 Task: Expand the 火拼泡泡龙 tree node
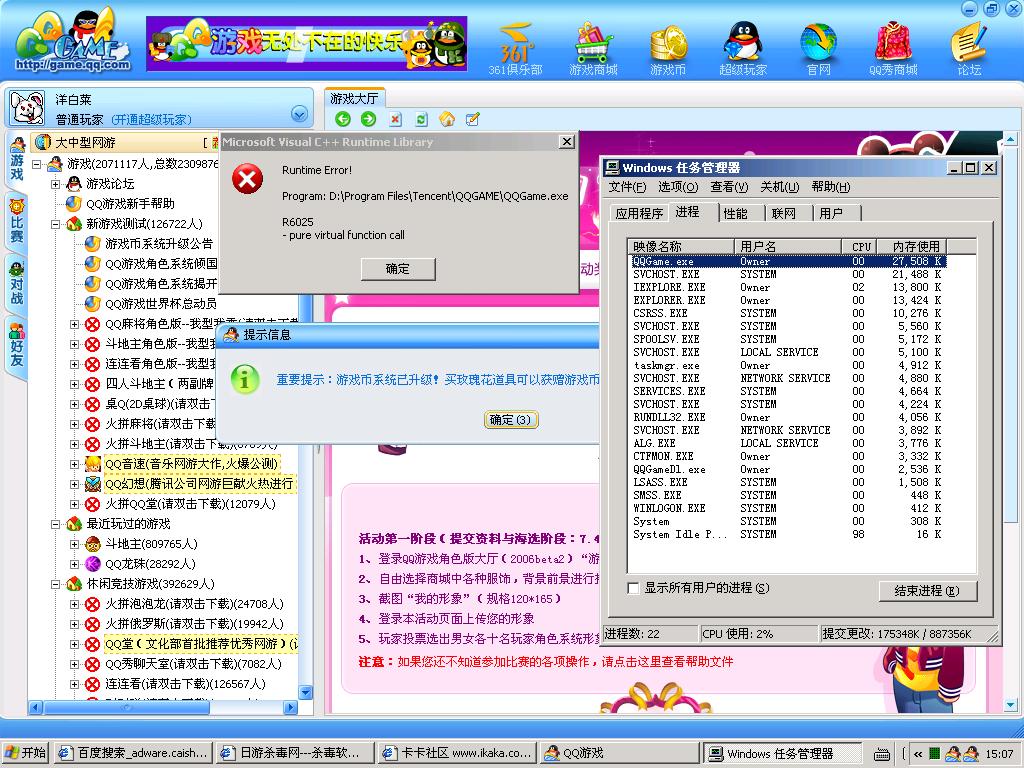pos(74,604)
